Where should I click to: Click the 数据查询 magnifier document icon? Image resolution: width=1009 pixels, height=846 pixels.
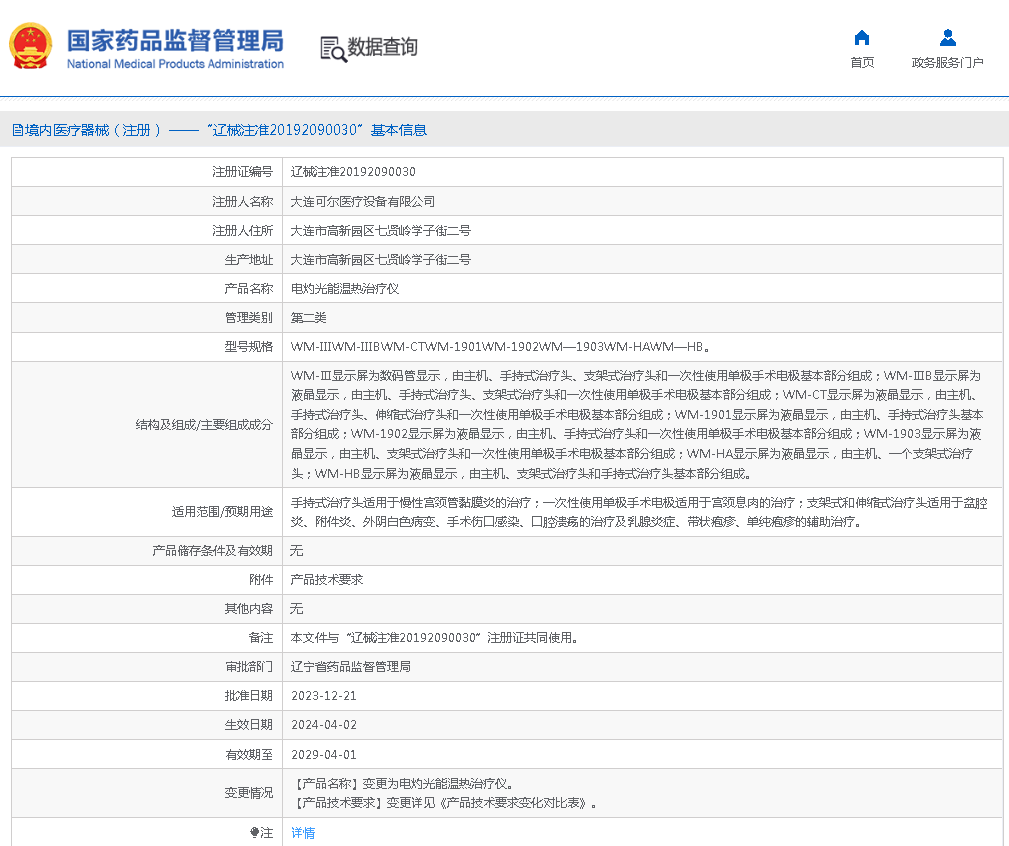point(332,48)
